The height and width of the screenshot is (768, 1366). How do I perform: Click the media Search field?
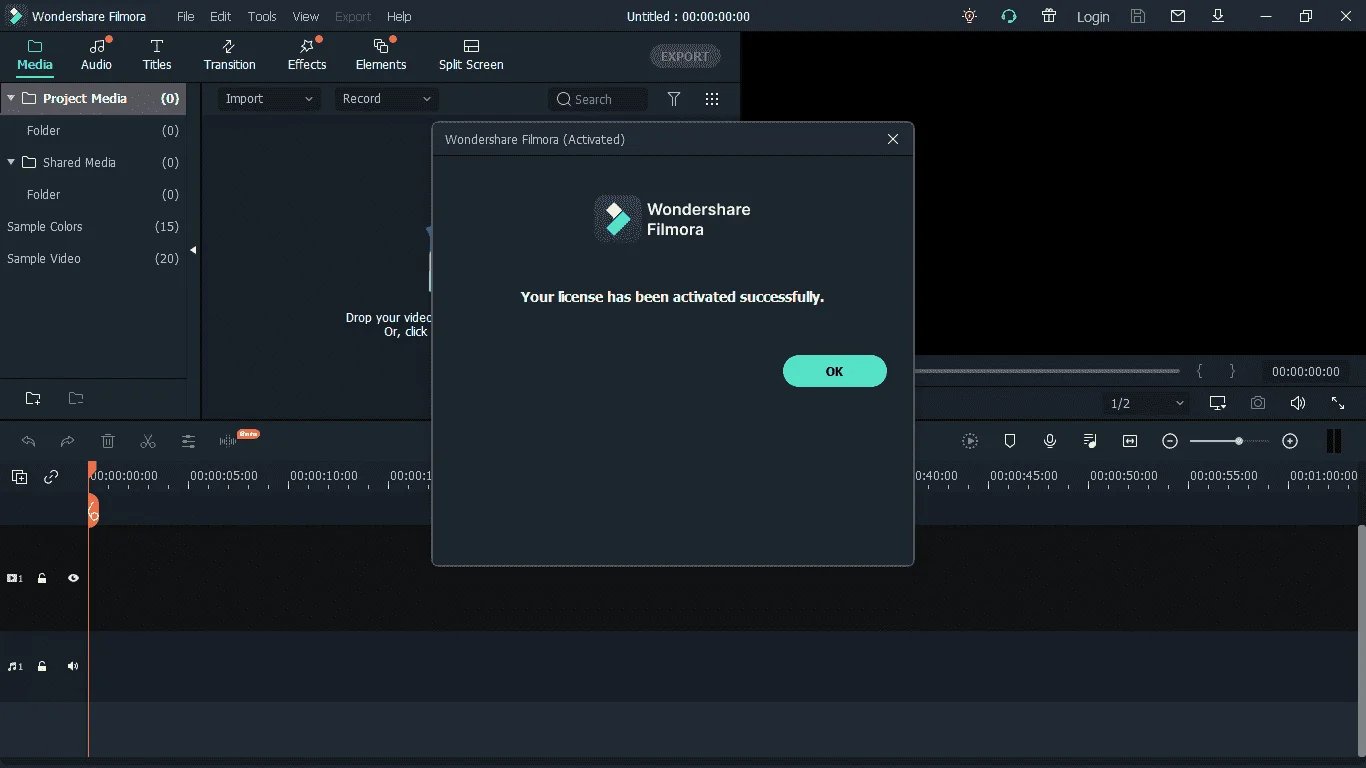(598, 99)
